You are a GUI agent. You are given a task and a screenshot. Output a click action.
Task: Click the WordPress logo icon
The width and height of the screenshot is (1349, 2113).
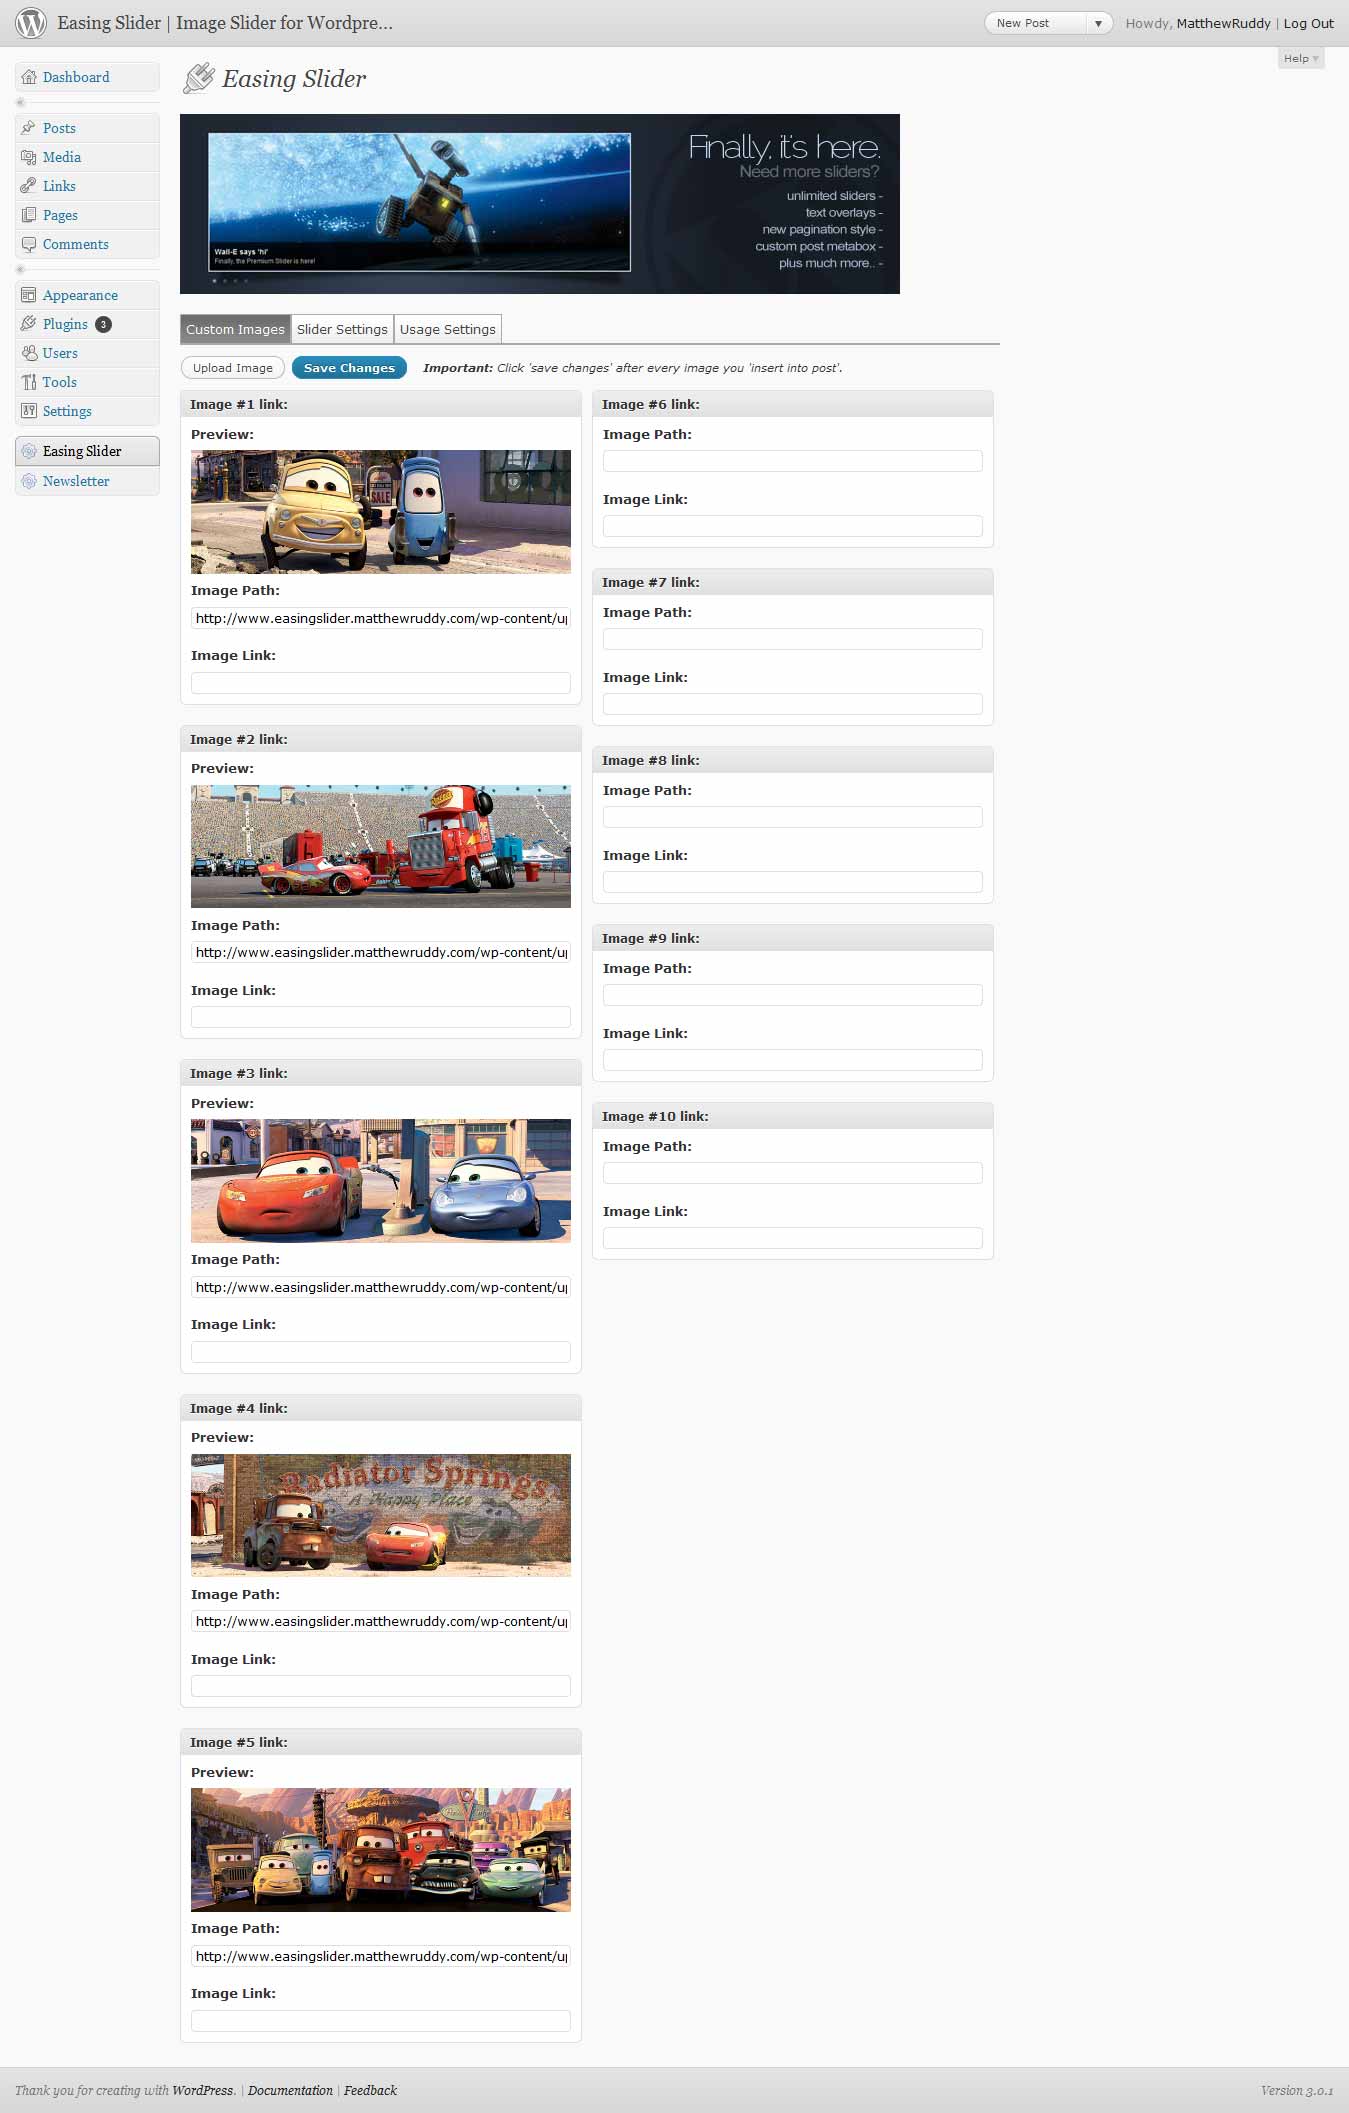pyautogui.click(x=31, y=23)
